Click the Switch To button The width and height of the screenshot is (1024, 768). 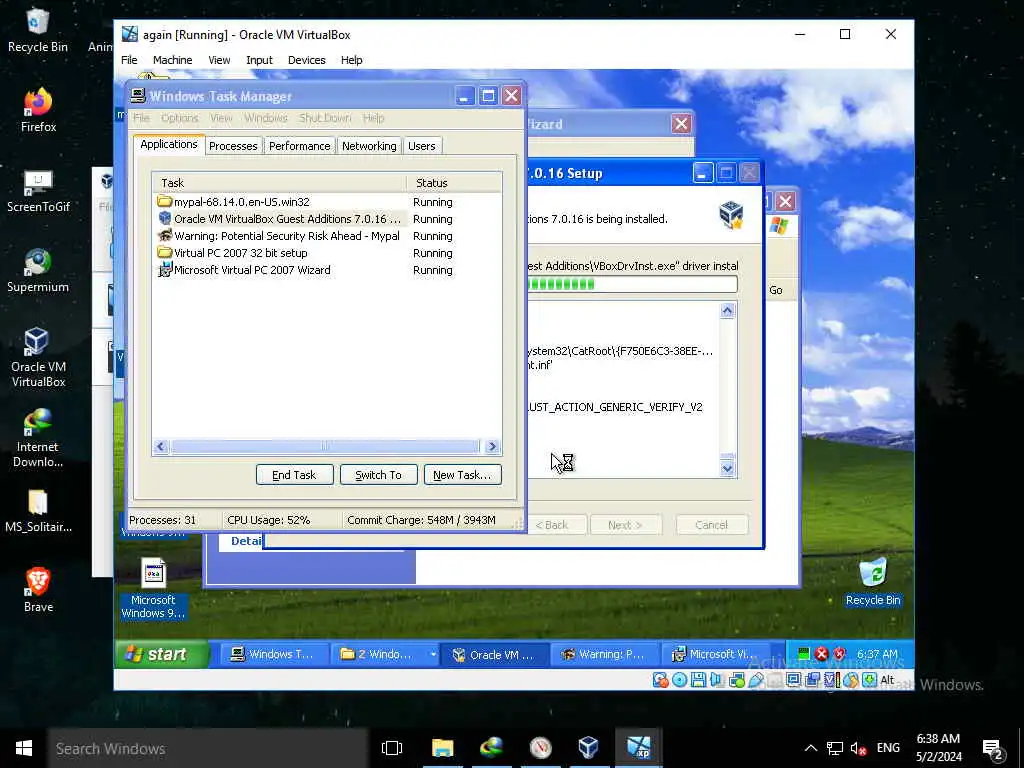coord(378,475)
